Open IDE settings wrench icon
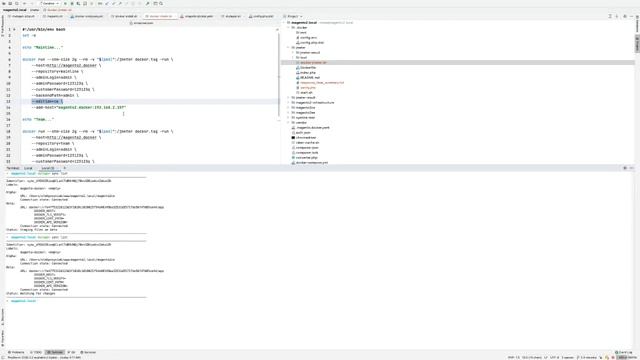Image resolution: width=640 pixels, height=360 pixels. point(147,3)
